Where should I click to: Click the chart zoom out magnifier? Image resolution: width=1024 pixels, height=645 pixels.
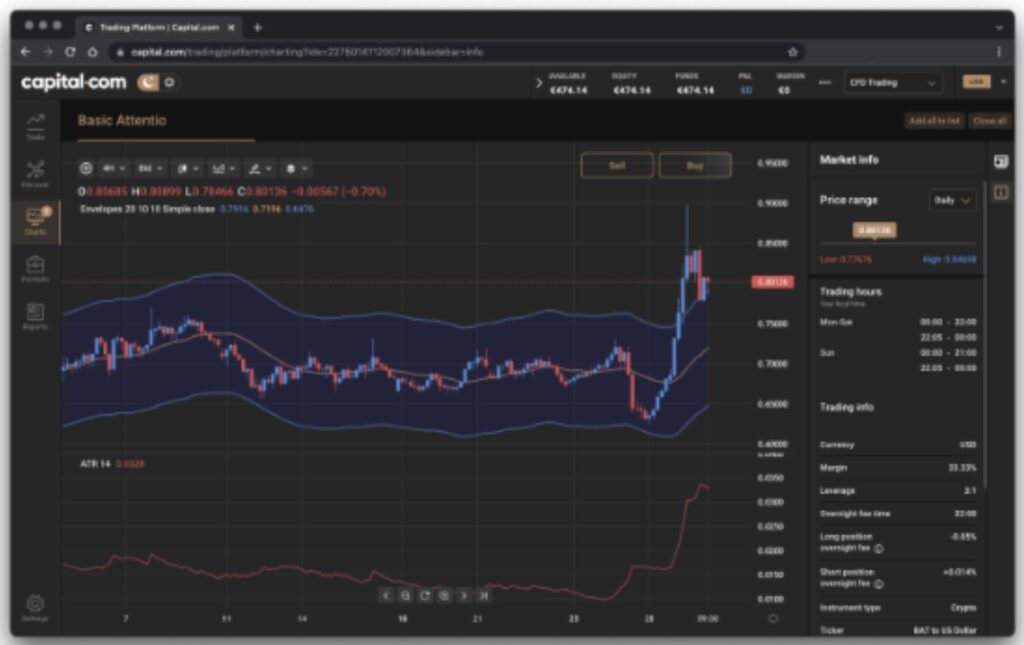[405, 595]
